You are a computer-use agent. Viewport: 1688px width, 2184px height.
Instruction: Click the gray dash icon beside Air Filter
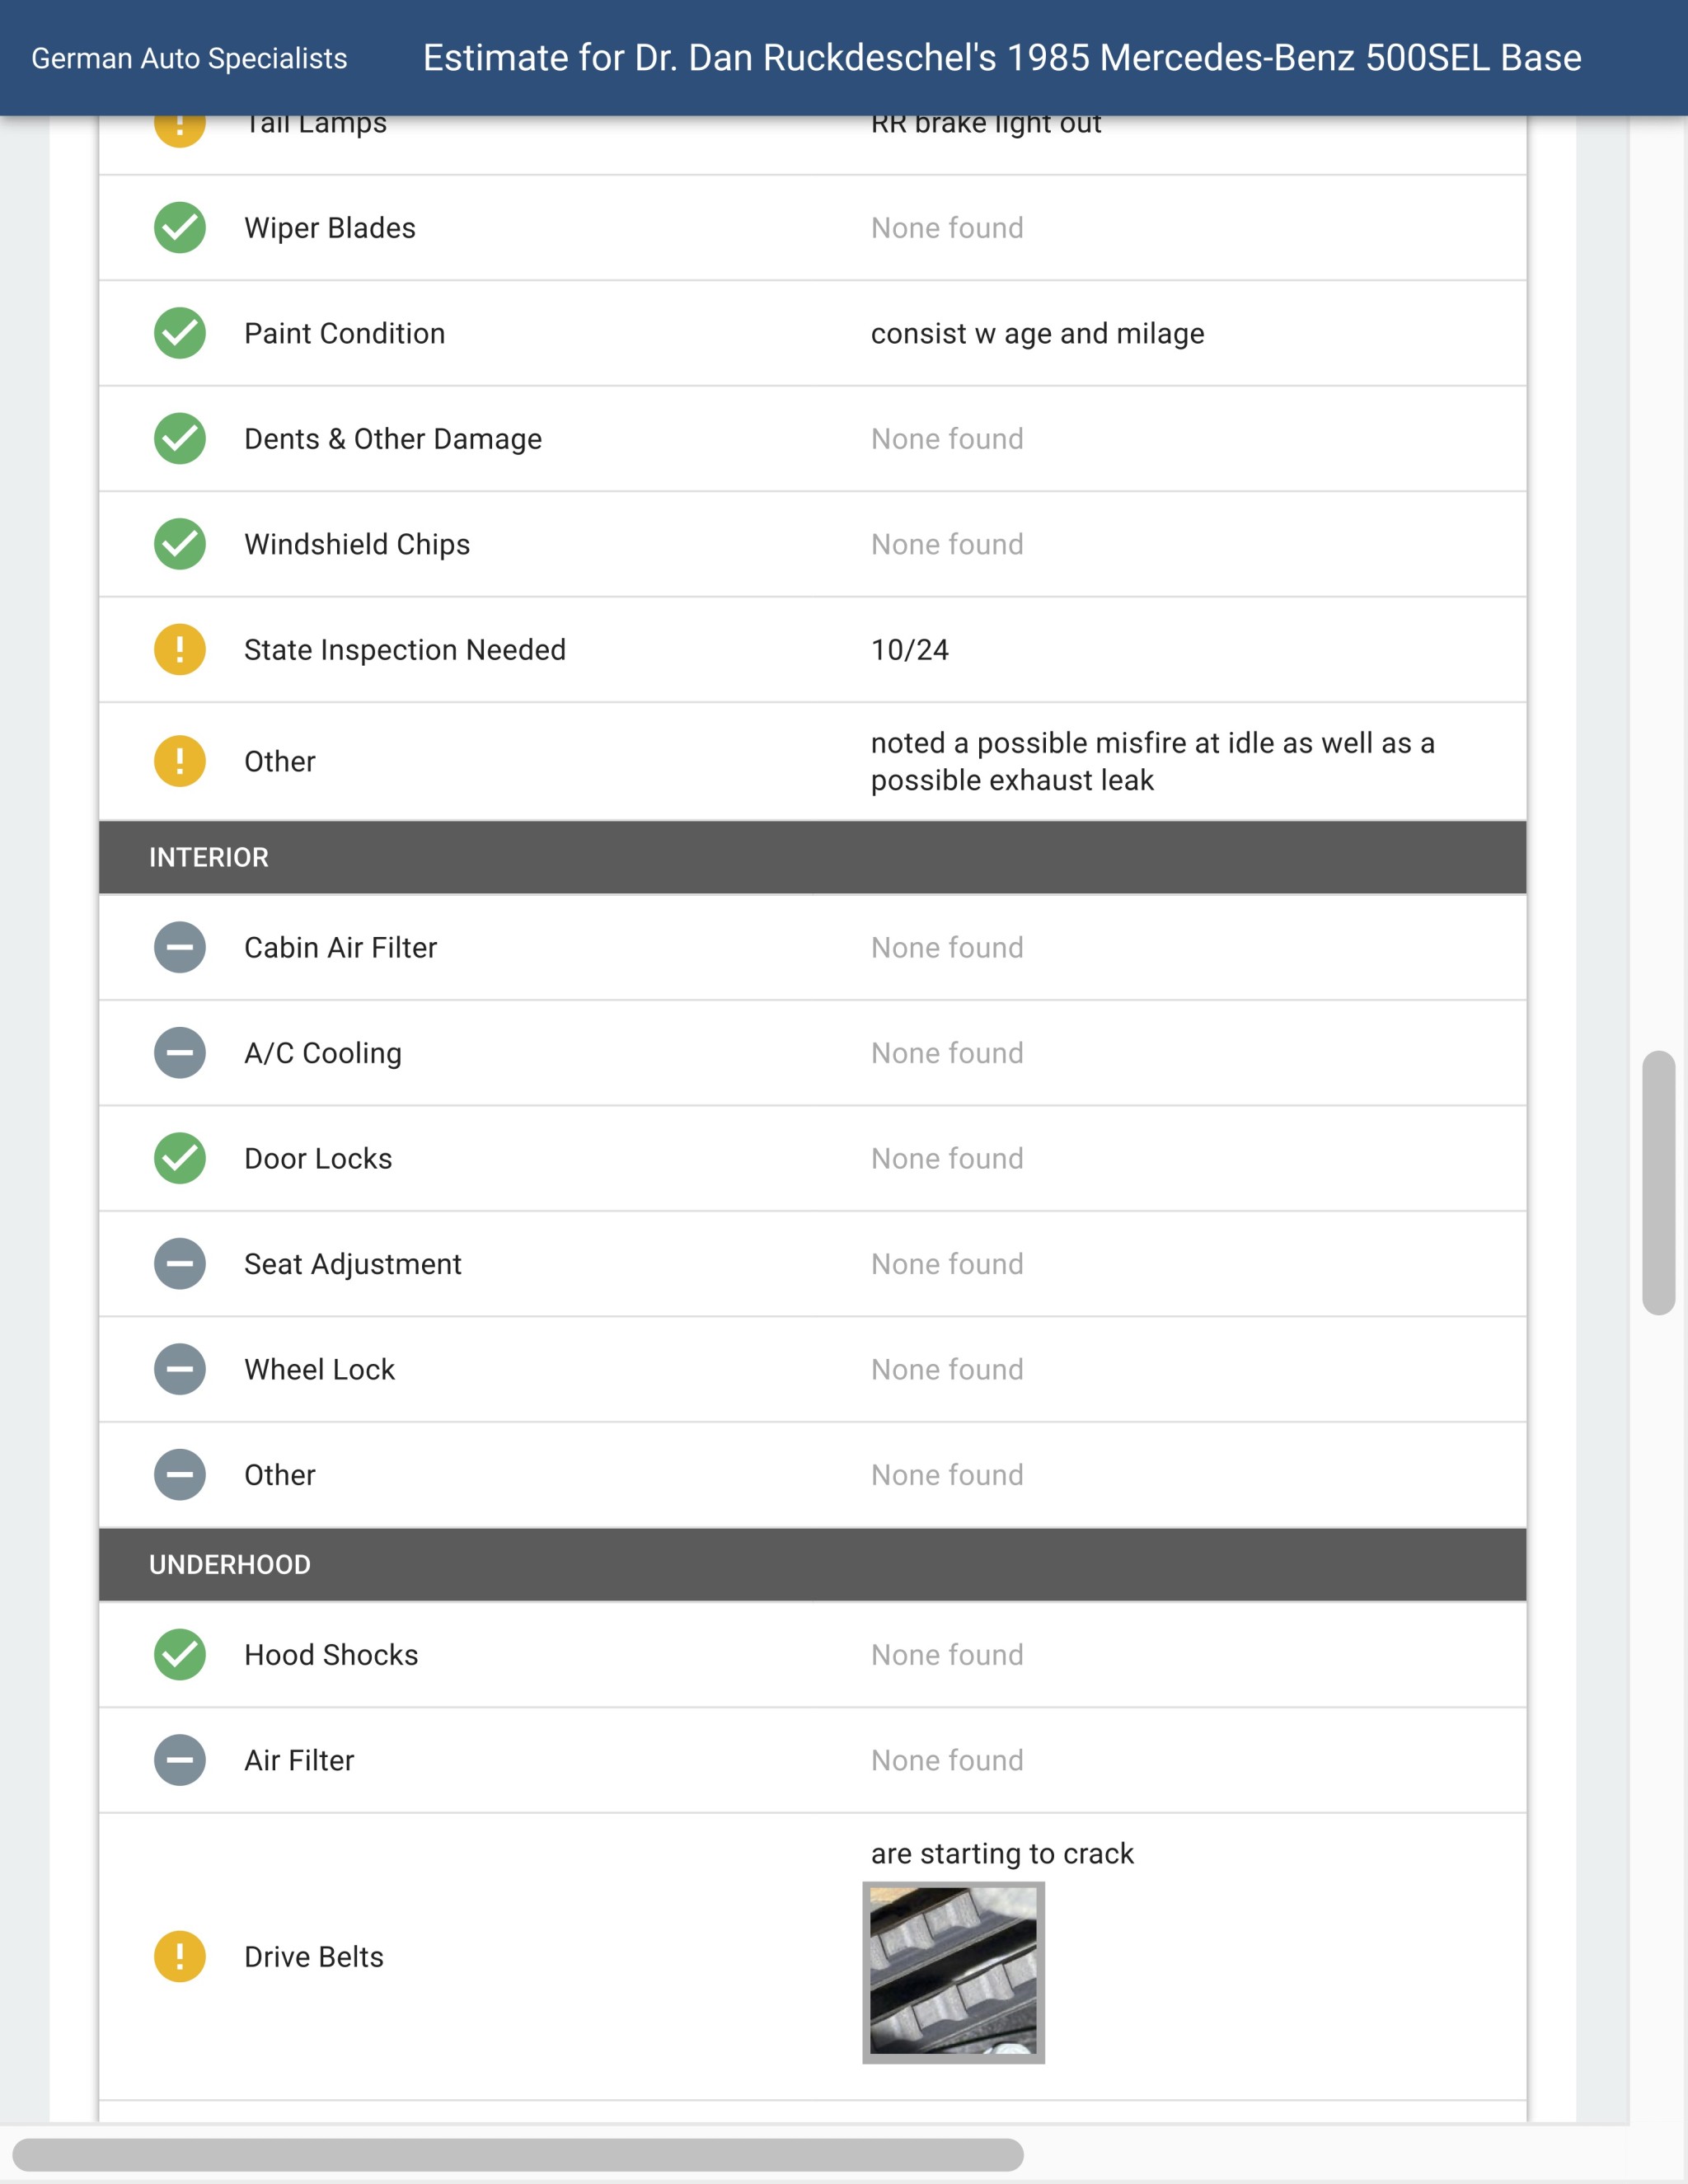click(180, 1760)
